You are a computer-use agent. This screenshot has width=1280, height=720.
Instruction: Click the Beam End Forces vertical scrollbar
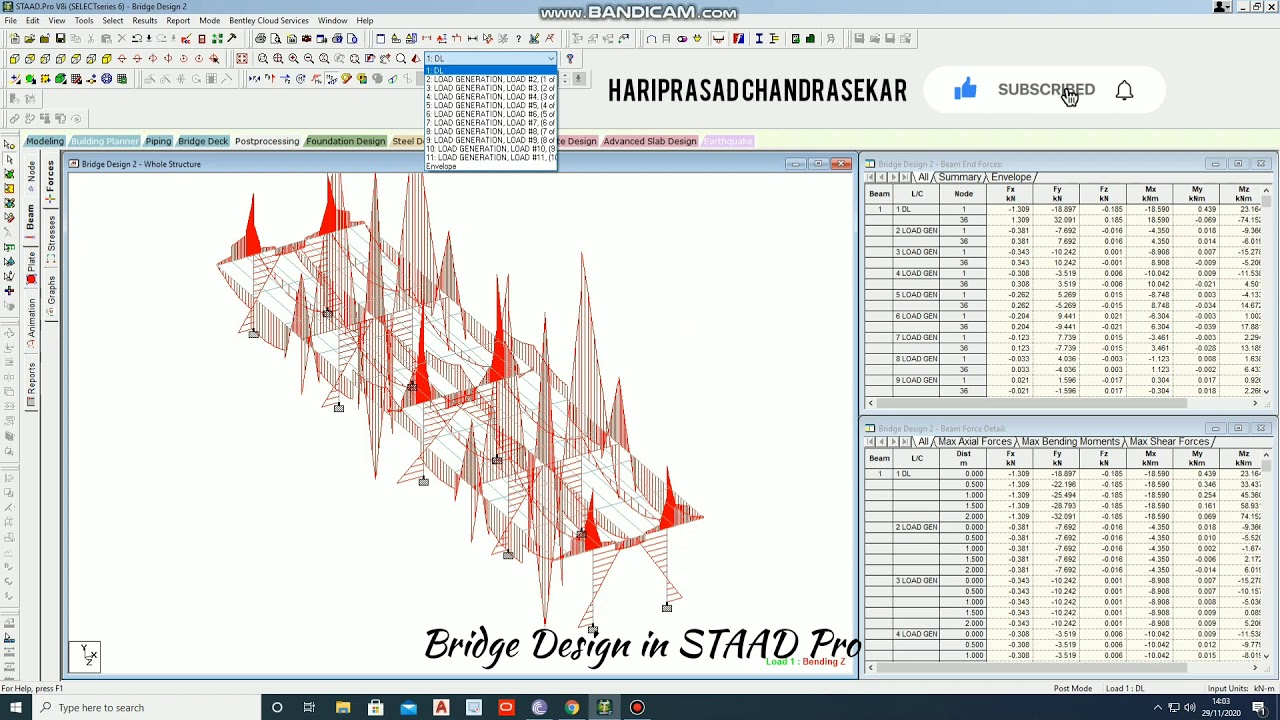1267,290
